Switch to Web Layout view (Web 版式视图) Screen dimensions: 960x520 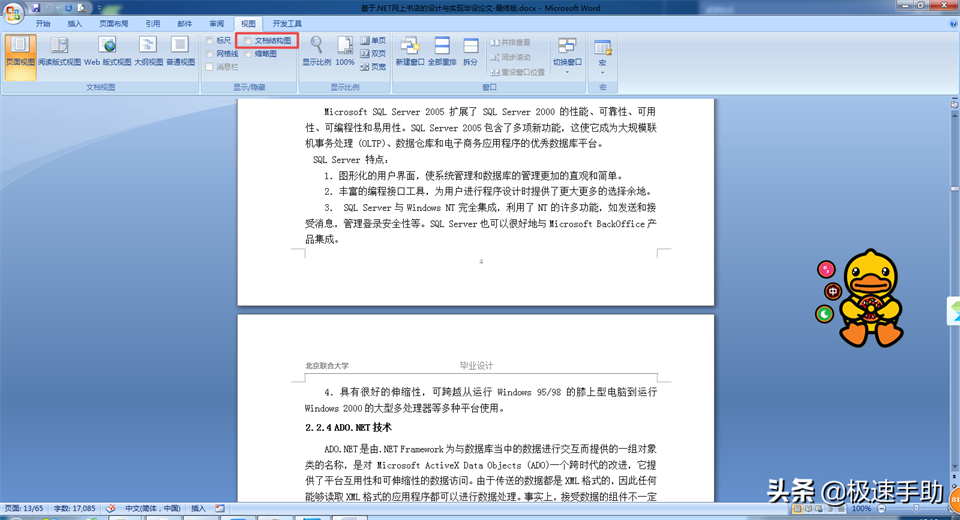[x=107, y=51]
